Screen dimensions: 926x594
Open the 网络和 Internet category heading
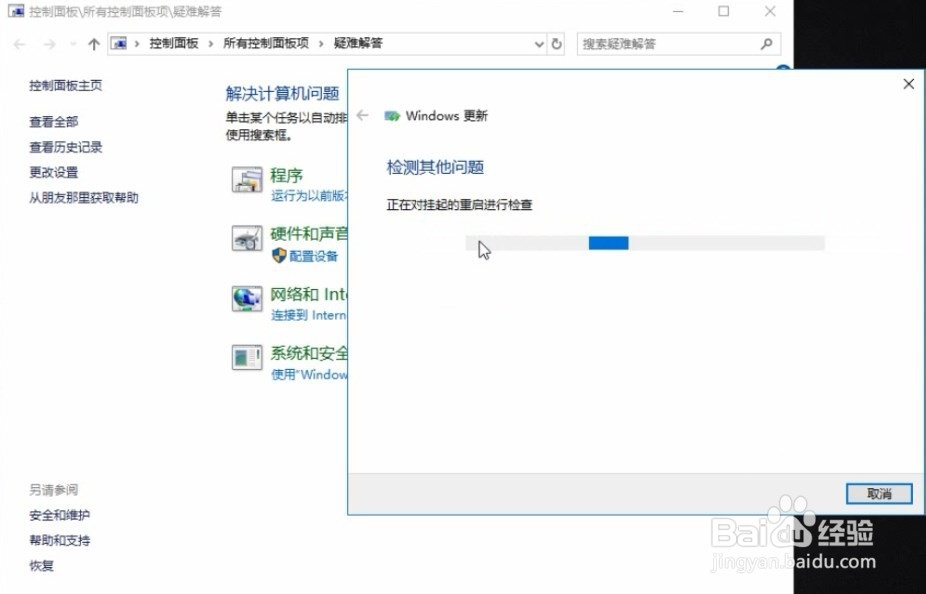309,294
